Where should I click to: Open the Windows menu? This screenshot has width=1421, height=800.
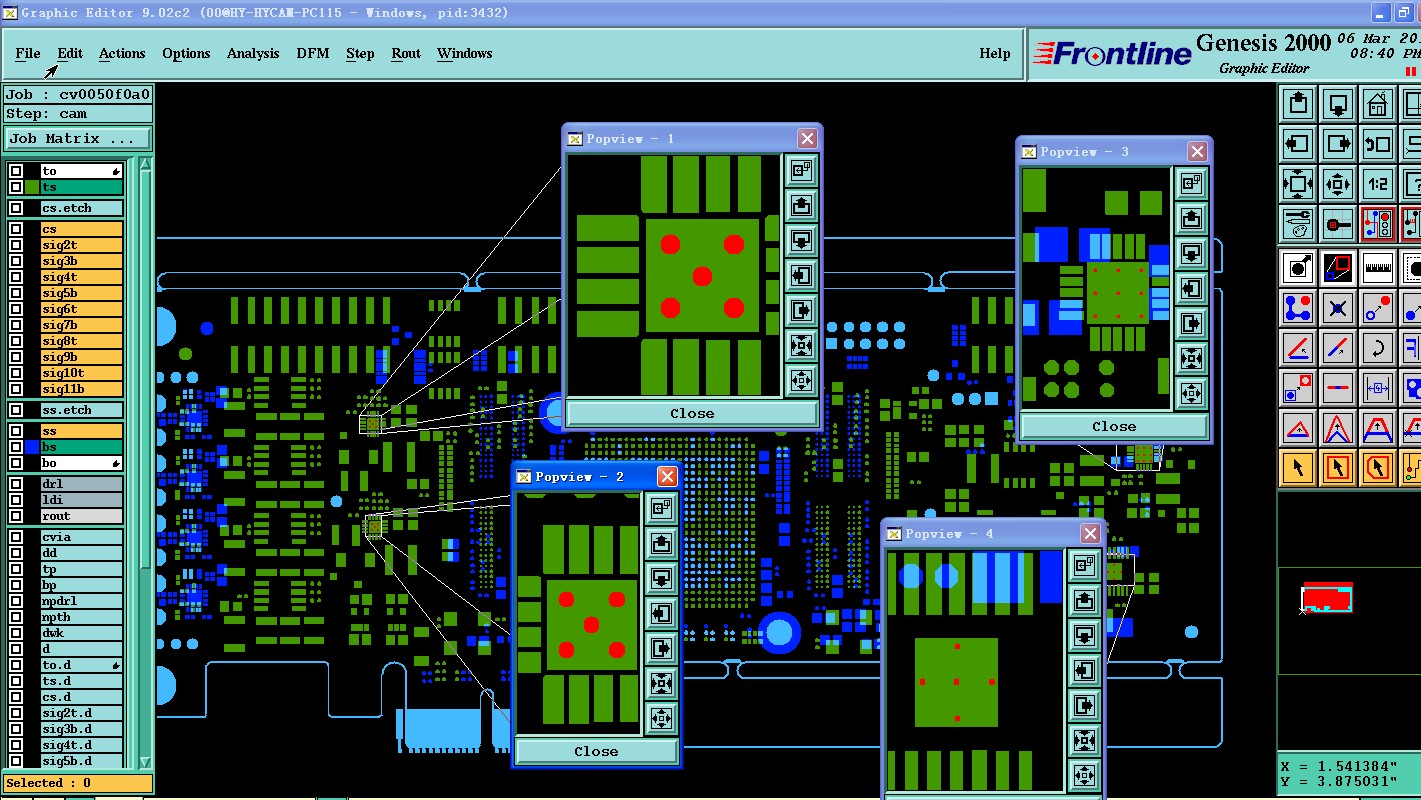pos(465,53)
